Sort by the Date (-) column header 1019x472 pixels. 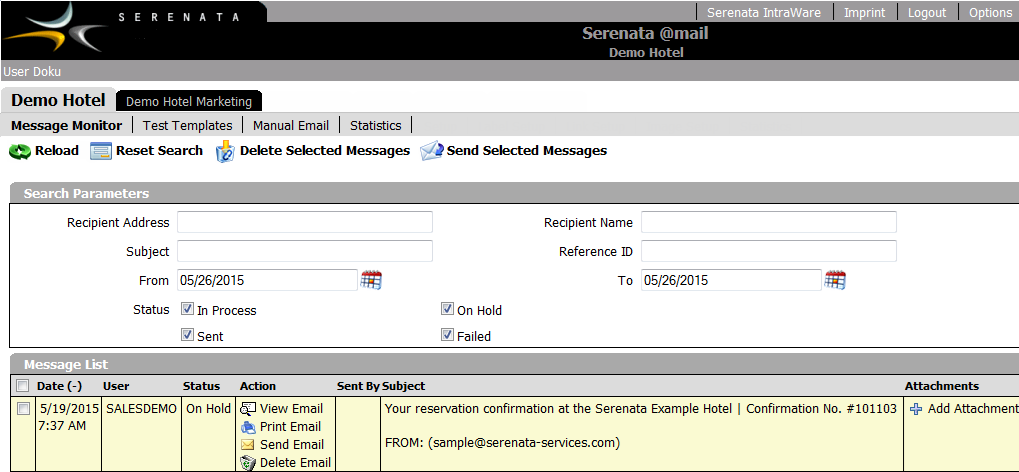coord(60,386)
